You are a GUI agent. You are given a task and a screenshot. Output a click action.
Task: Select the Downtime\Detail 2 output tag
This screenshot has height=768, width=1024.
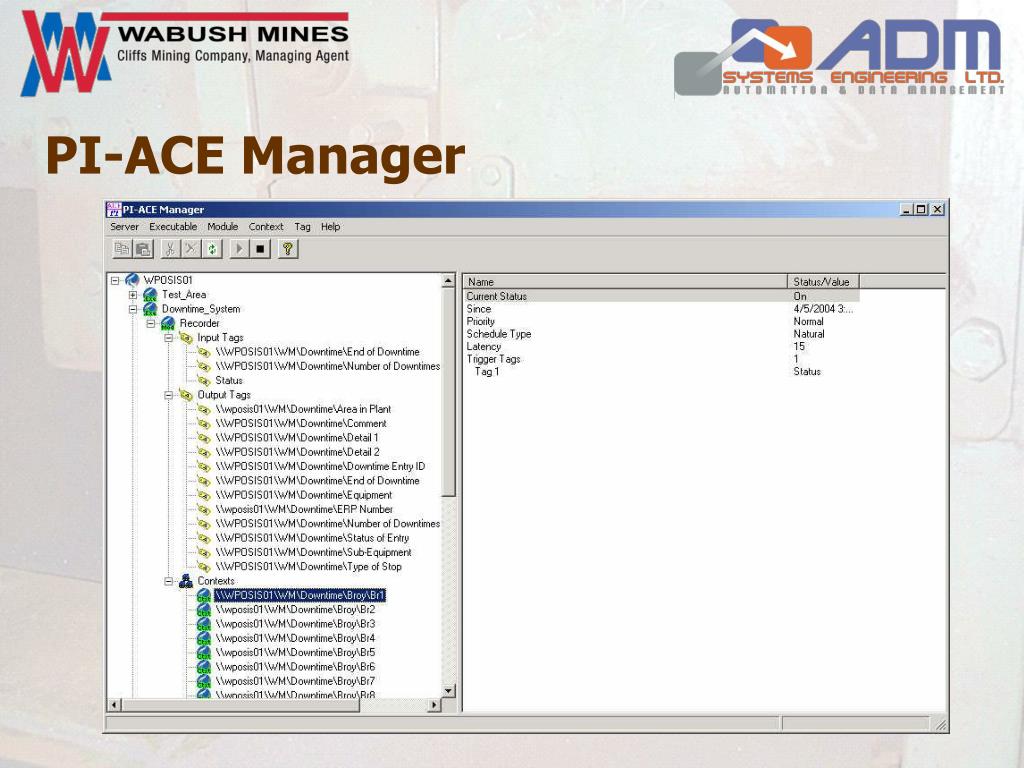click(298, 452)
